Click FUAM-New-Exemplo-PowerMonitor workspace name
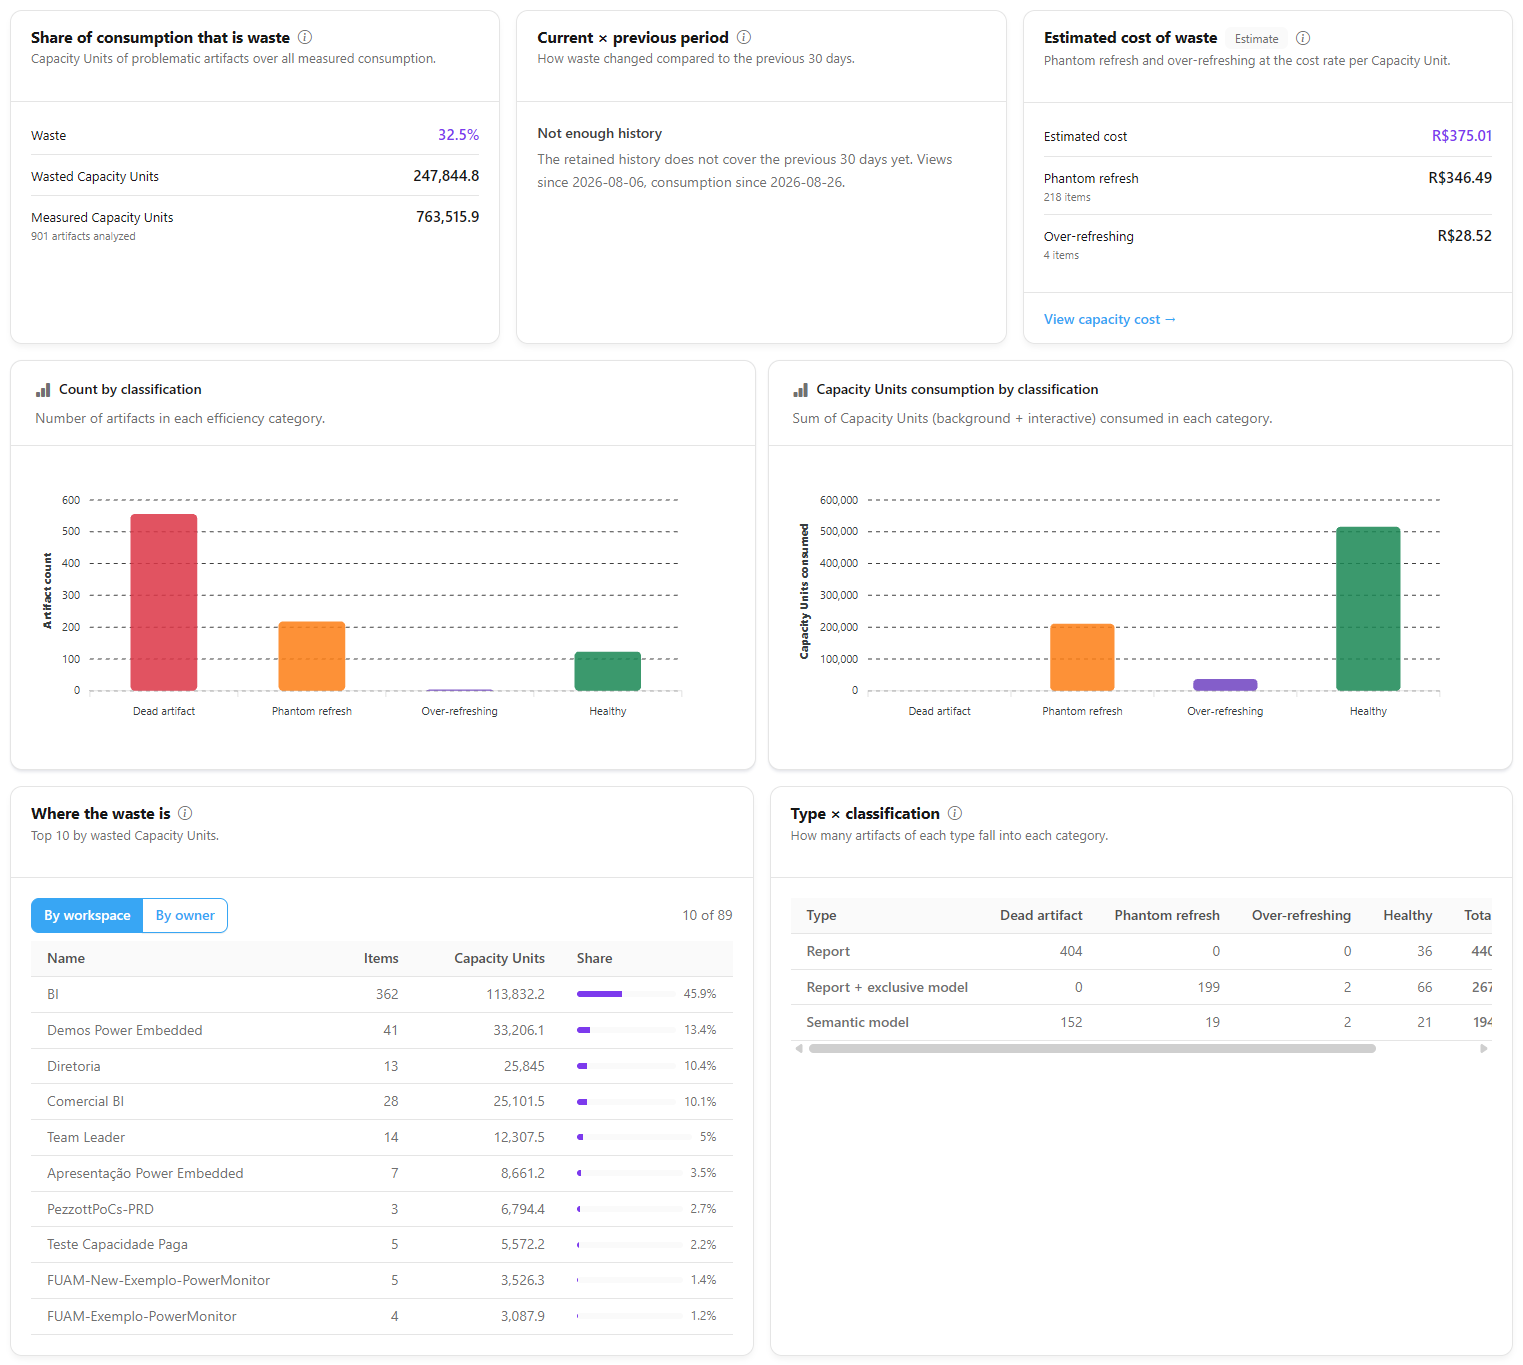Image resolution: width=1523 pixels, height=1365 pixels. (x=158, y=1280)
